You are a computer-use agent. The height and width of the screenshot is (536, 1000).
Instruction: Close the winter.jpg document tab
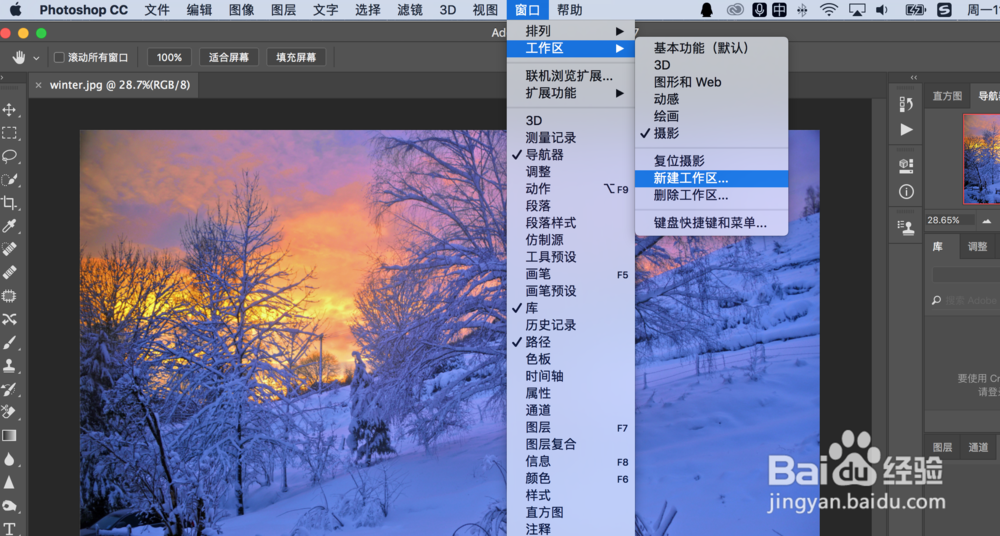[38, 85]
